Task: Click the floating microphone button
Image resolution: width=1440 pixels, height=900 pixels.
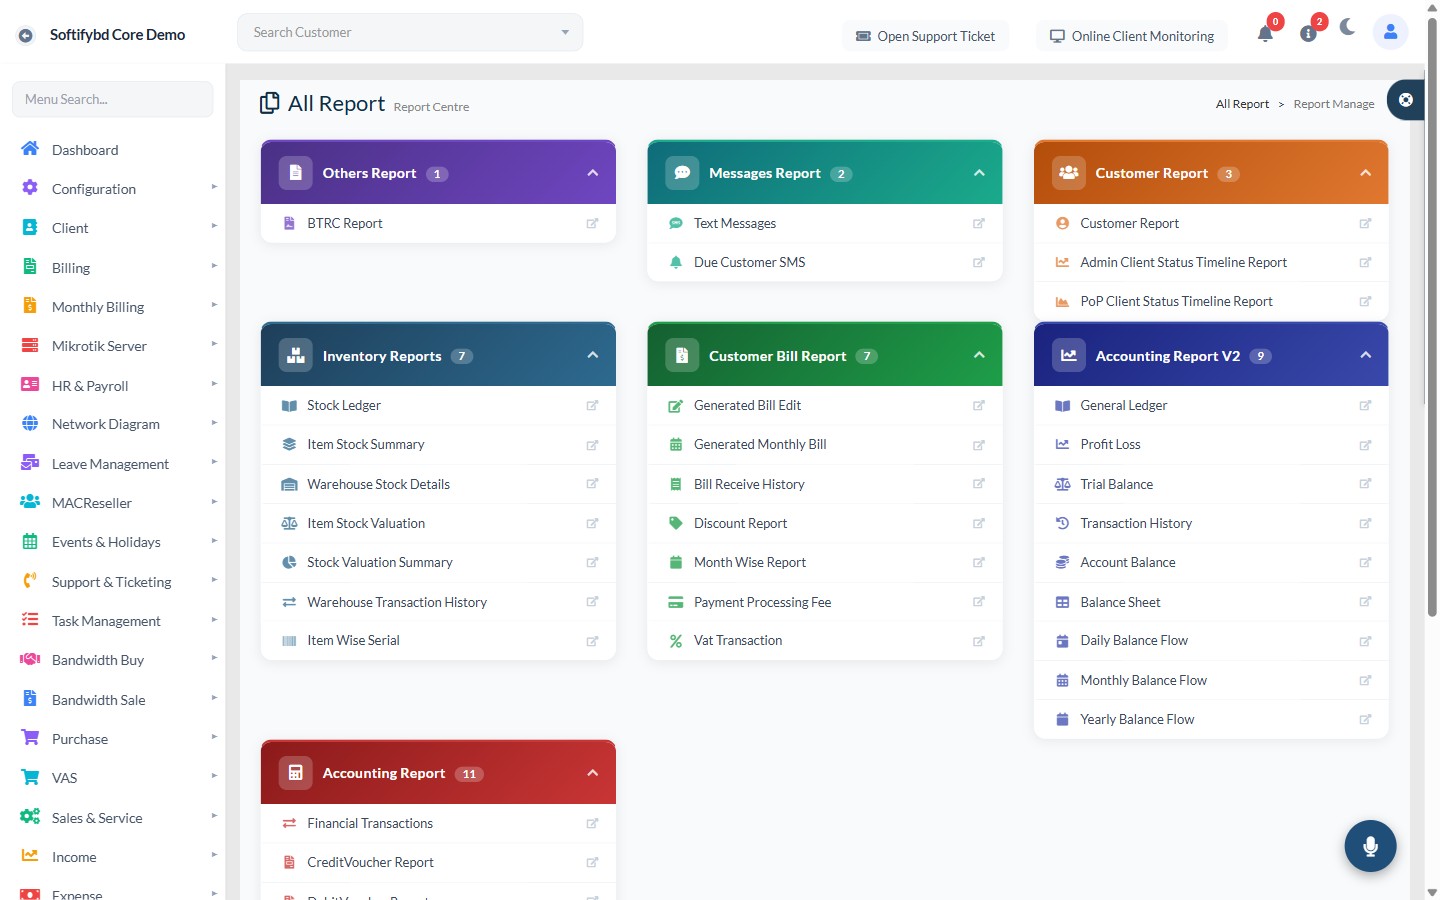Action: [x=1370, y=846]
